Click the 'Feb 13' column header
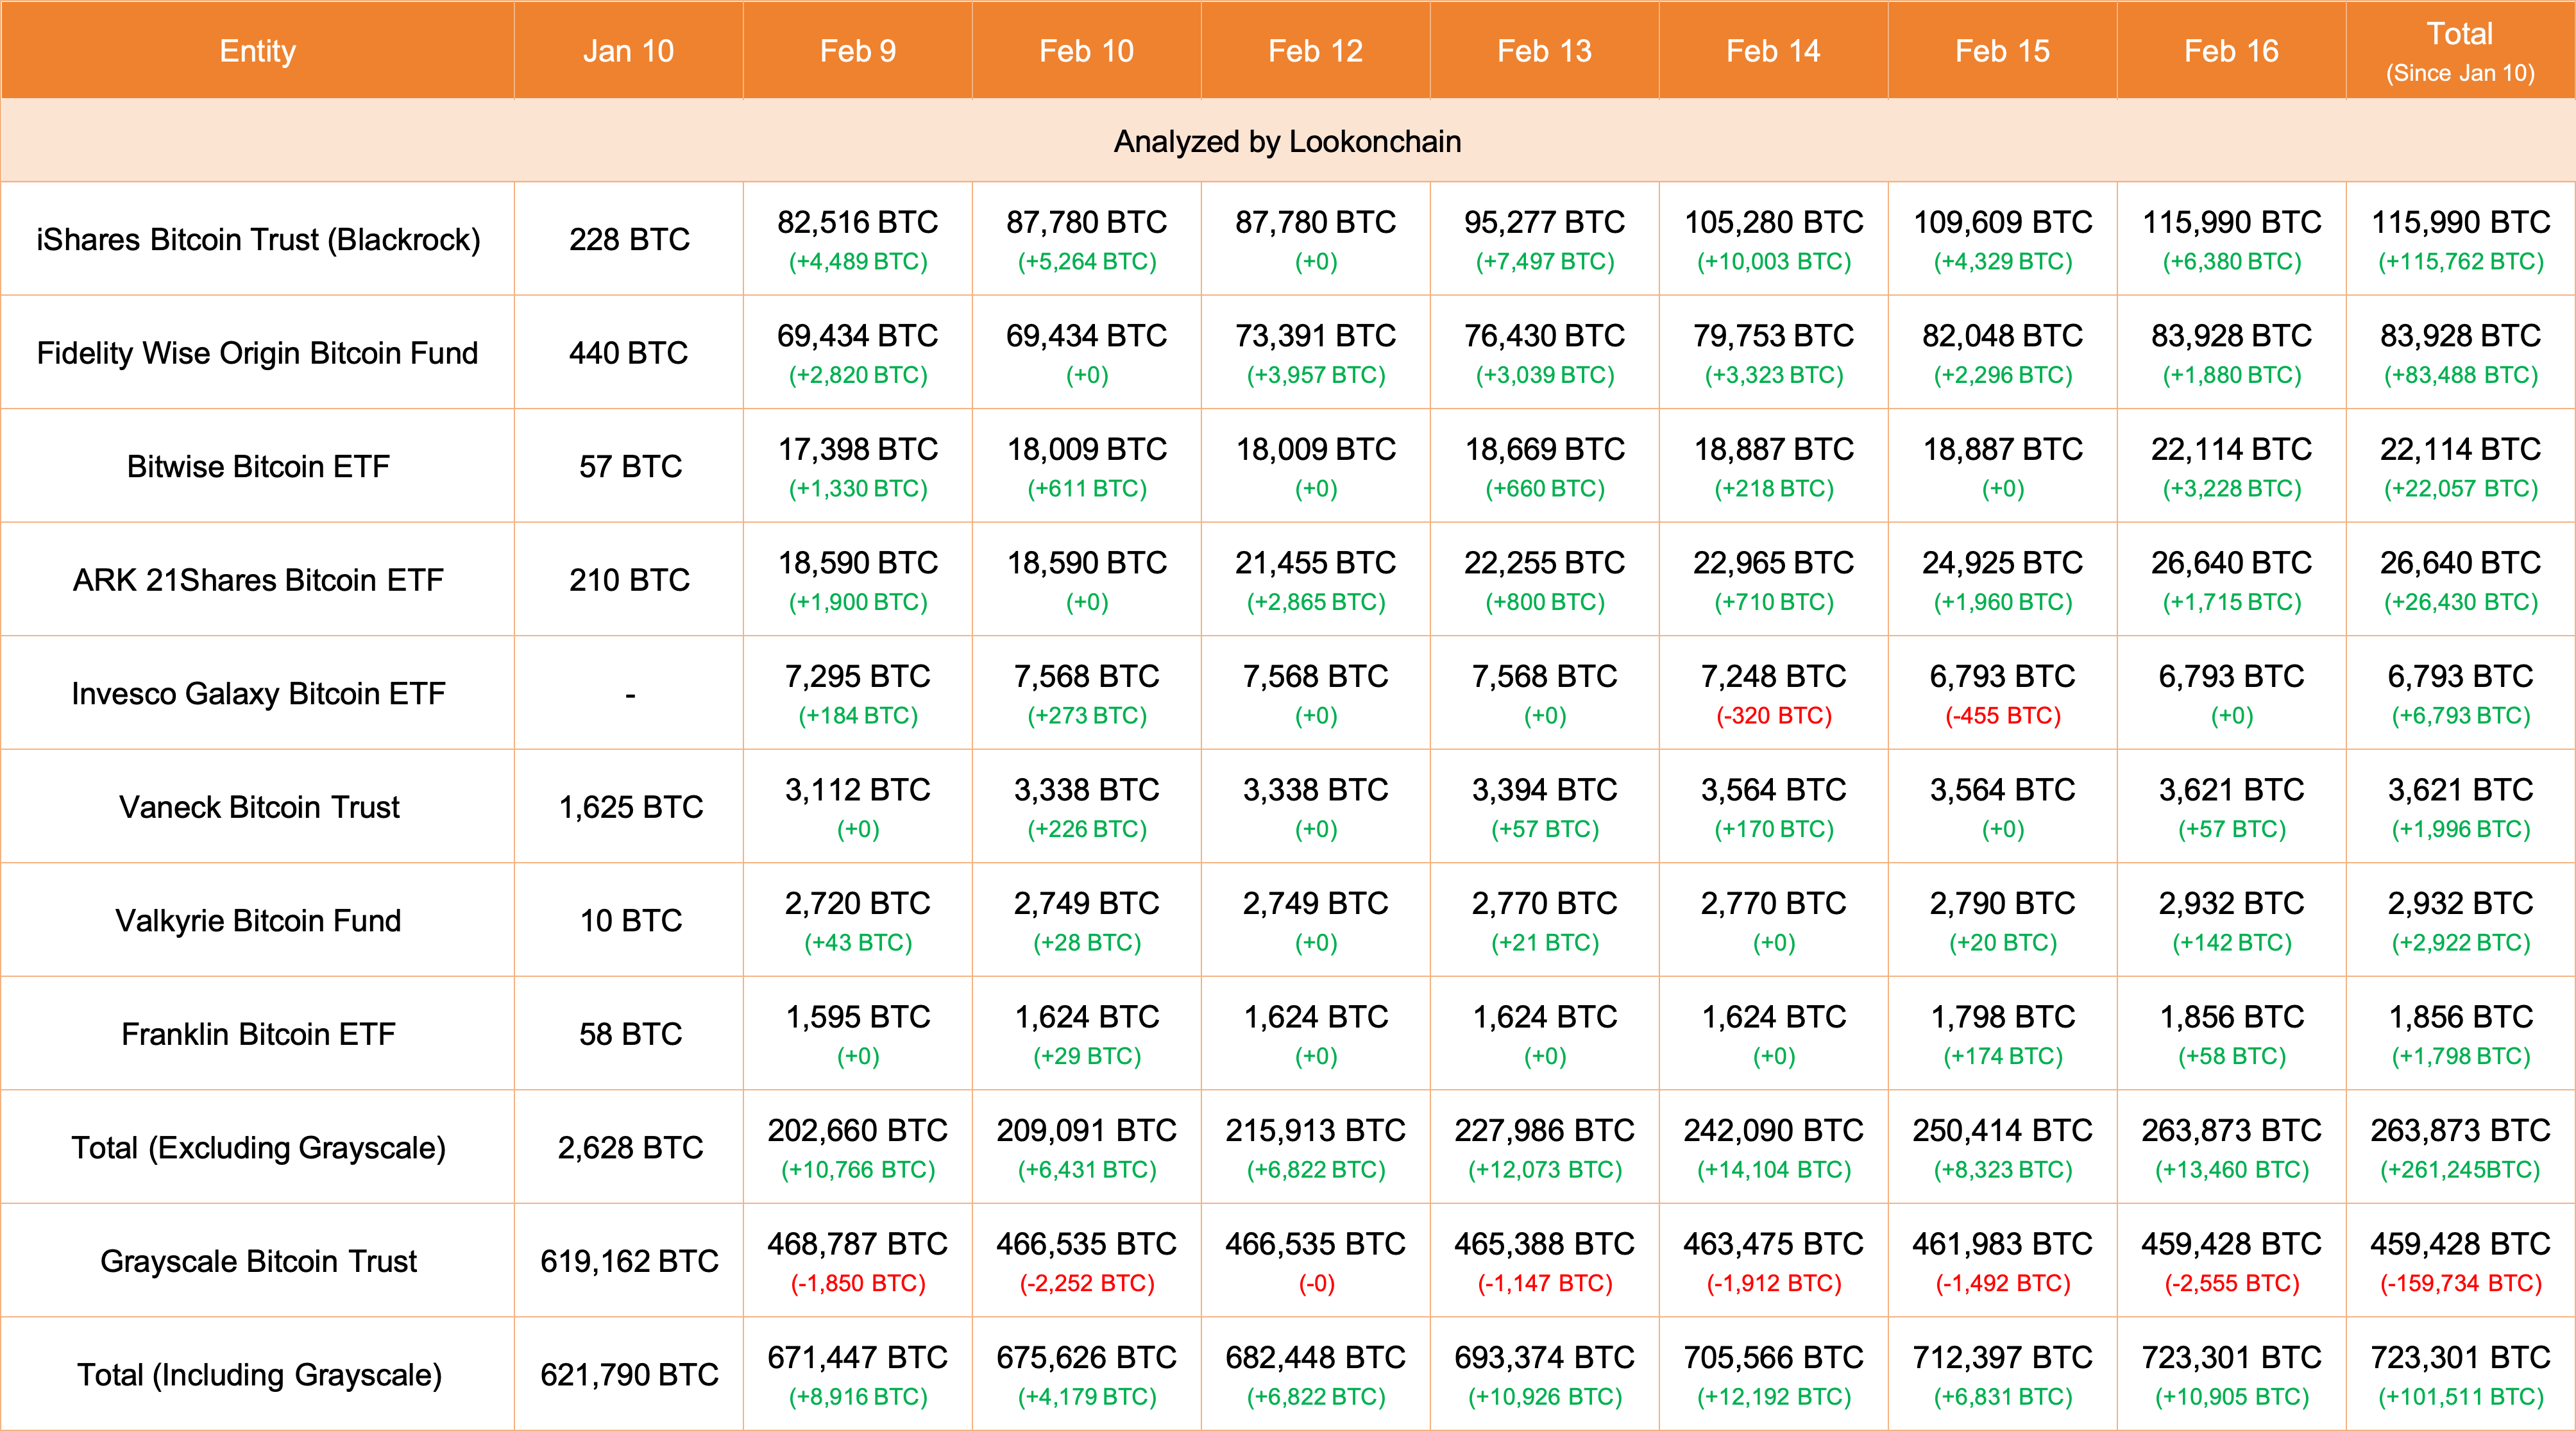Viewport: 2576px width, 1431px height. 1545,51
